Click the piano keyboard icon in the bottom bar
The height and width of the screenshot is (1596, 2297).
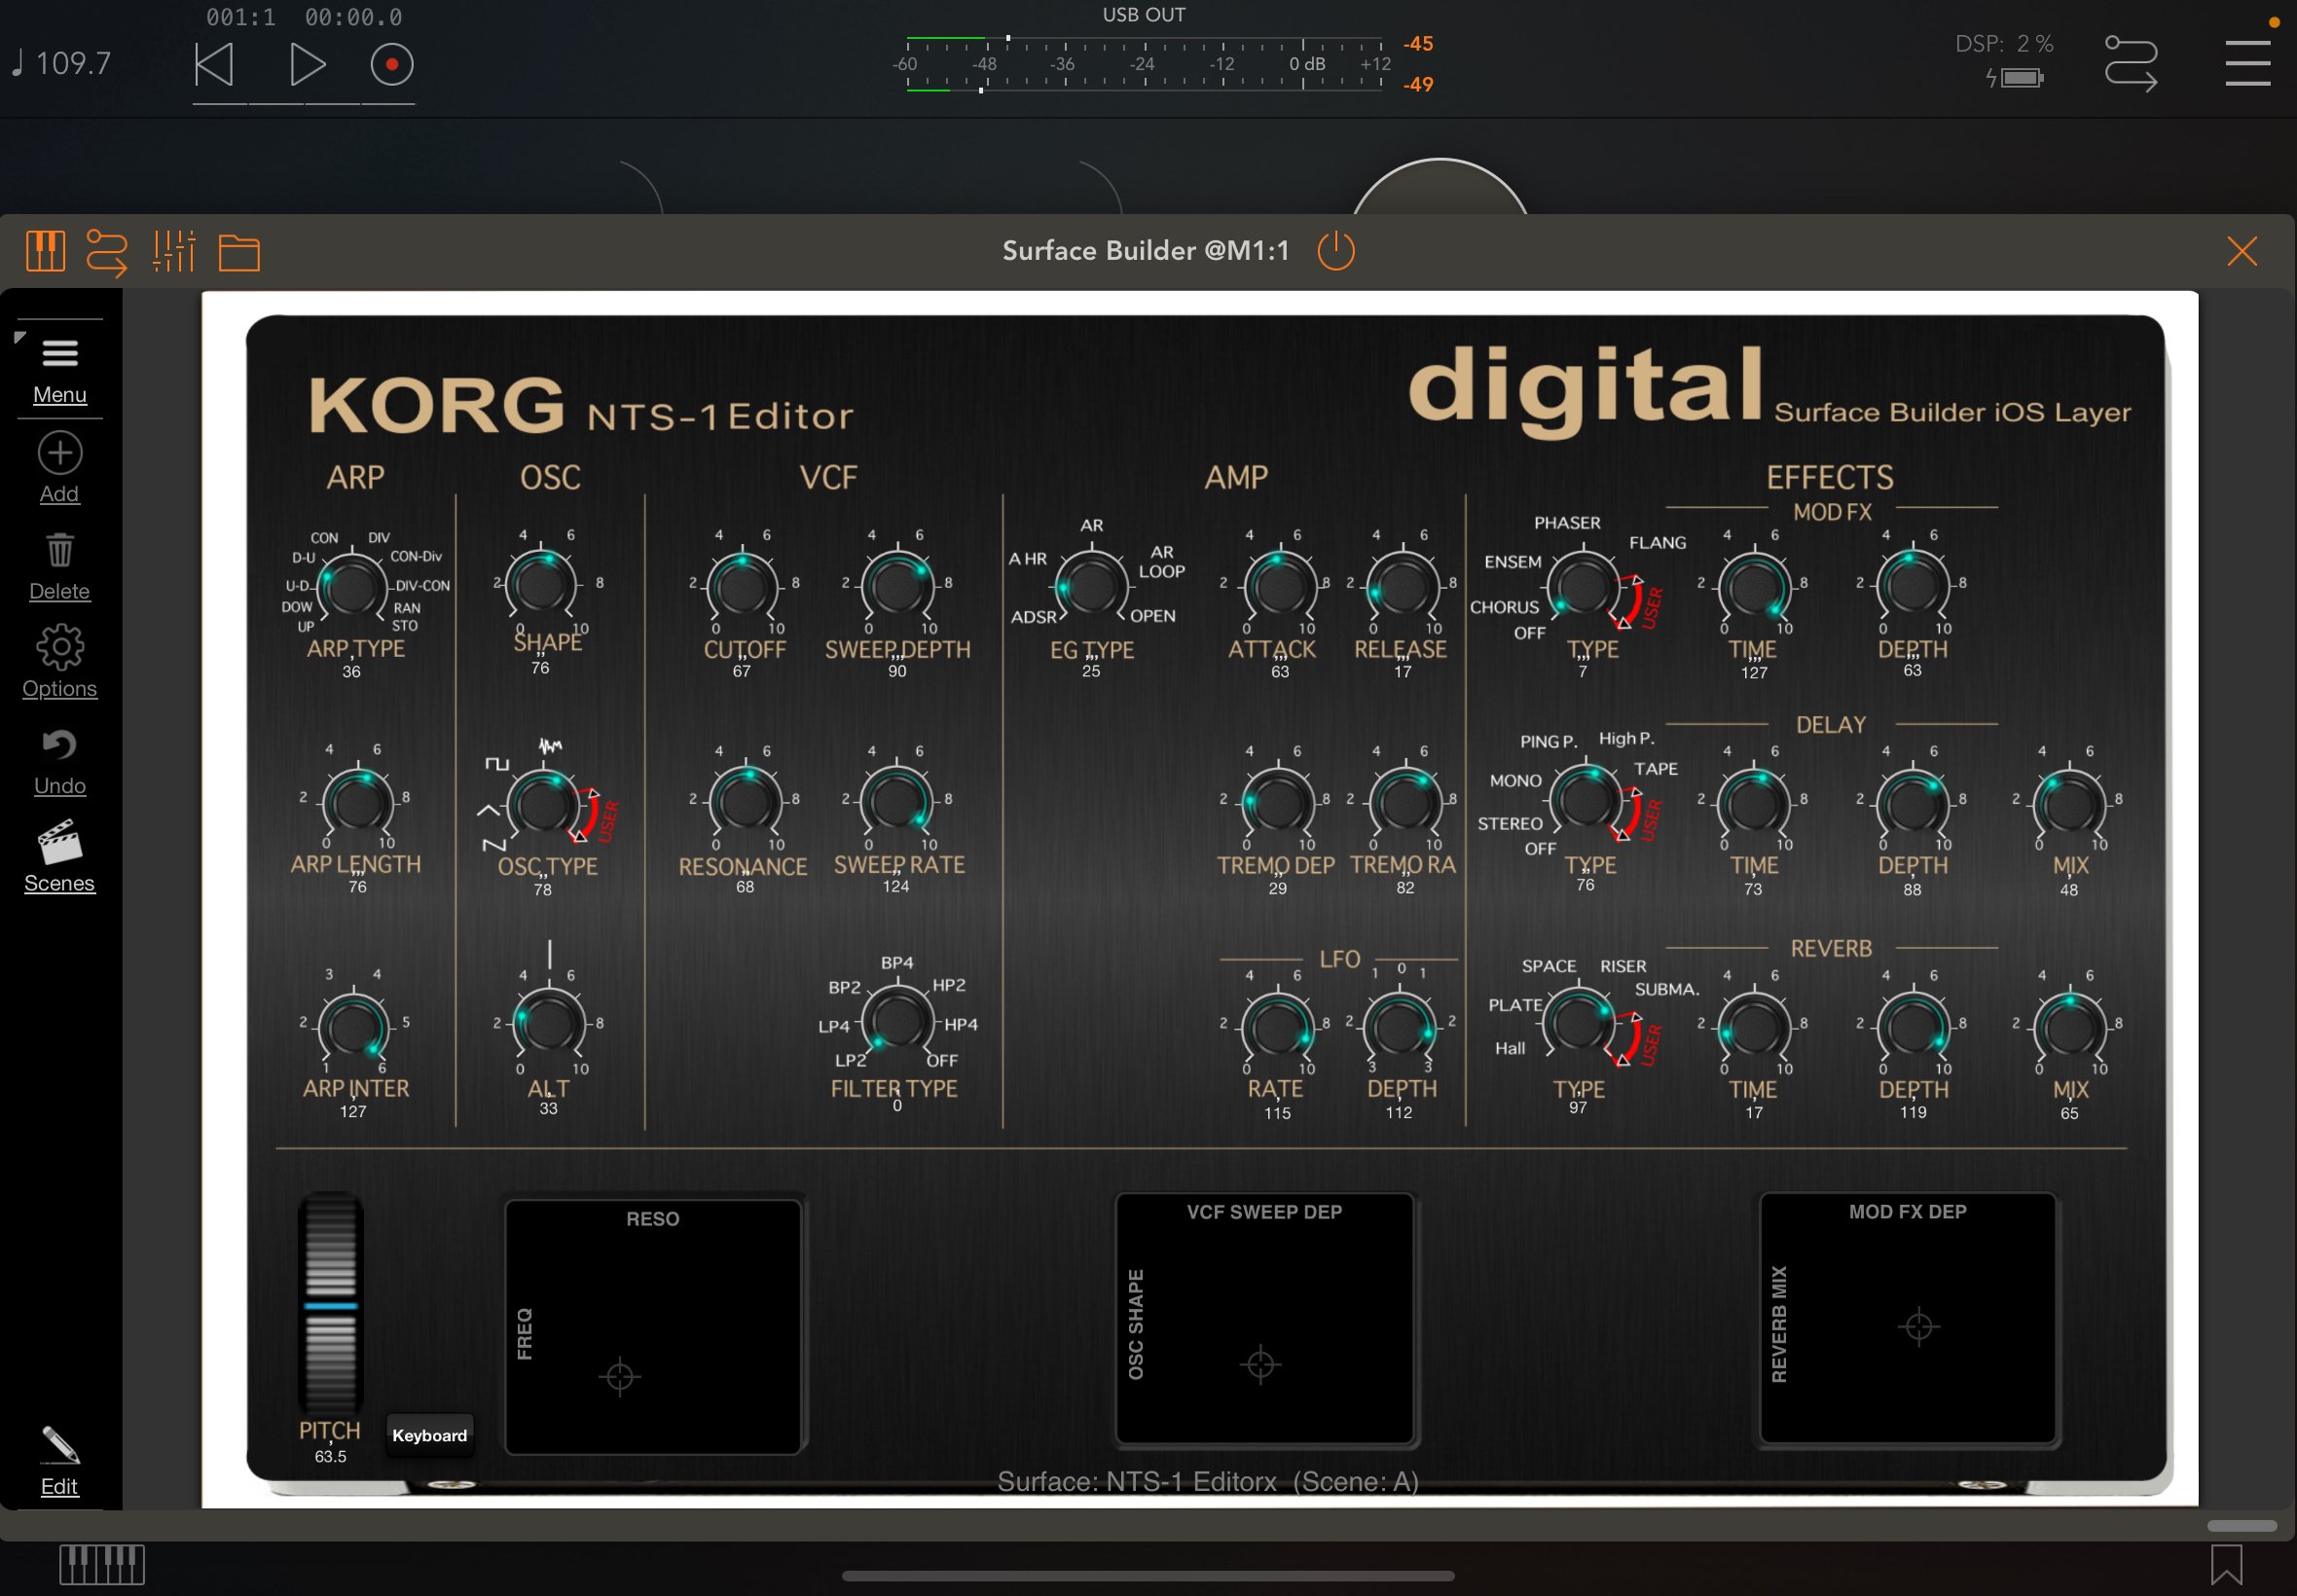click(101, 1563)
